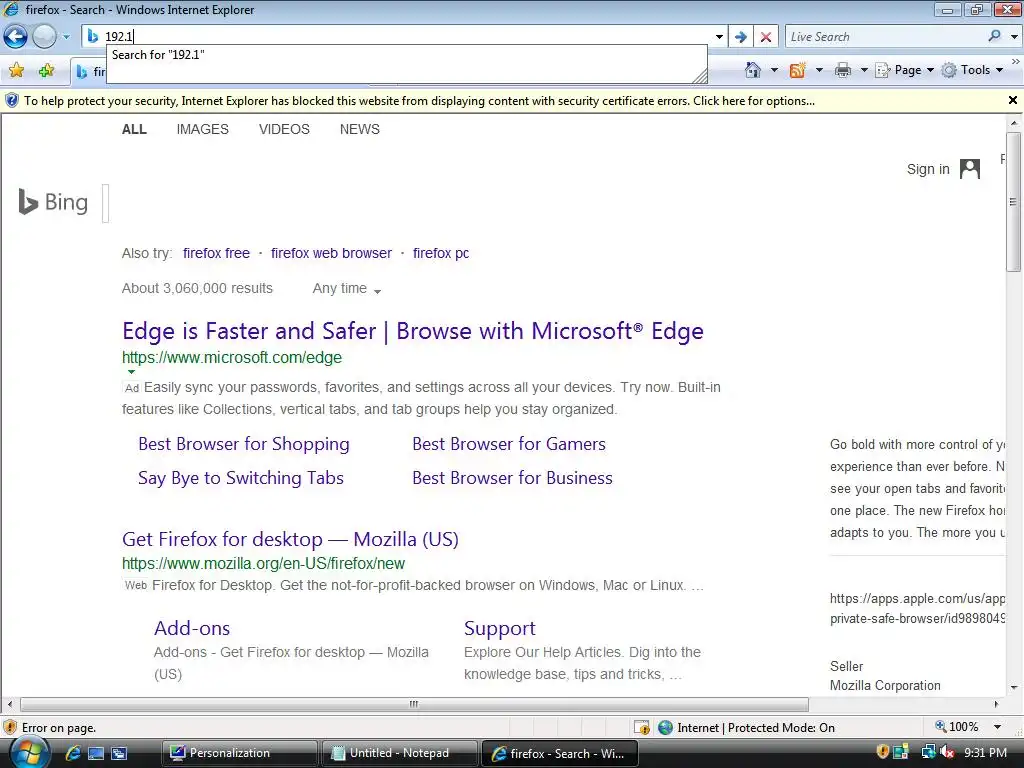The height and width of the screenshot is (768, 1024).
Task: Open the Tools menu
Action: point(972,70)
